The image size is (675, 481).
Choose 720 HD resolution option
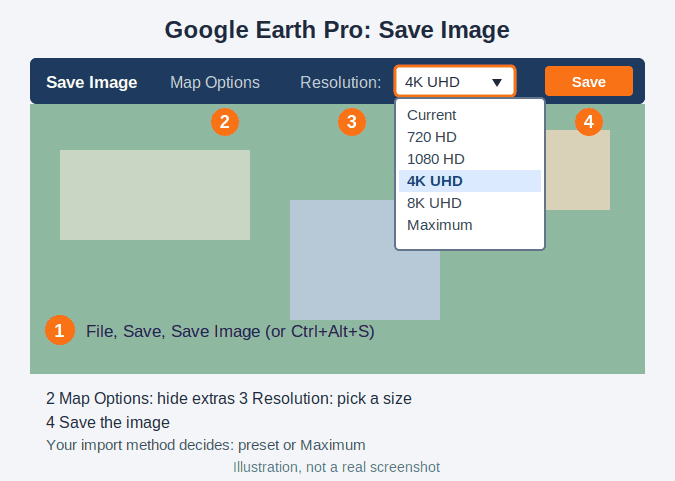pos(470,137)
